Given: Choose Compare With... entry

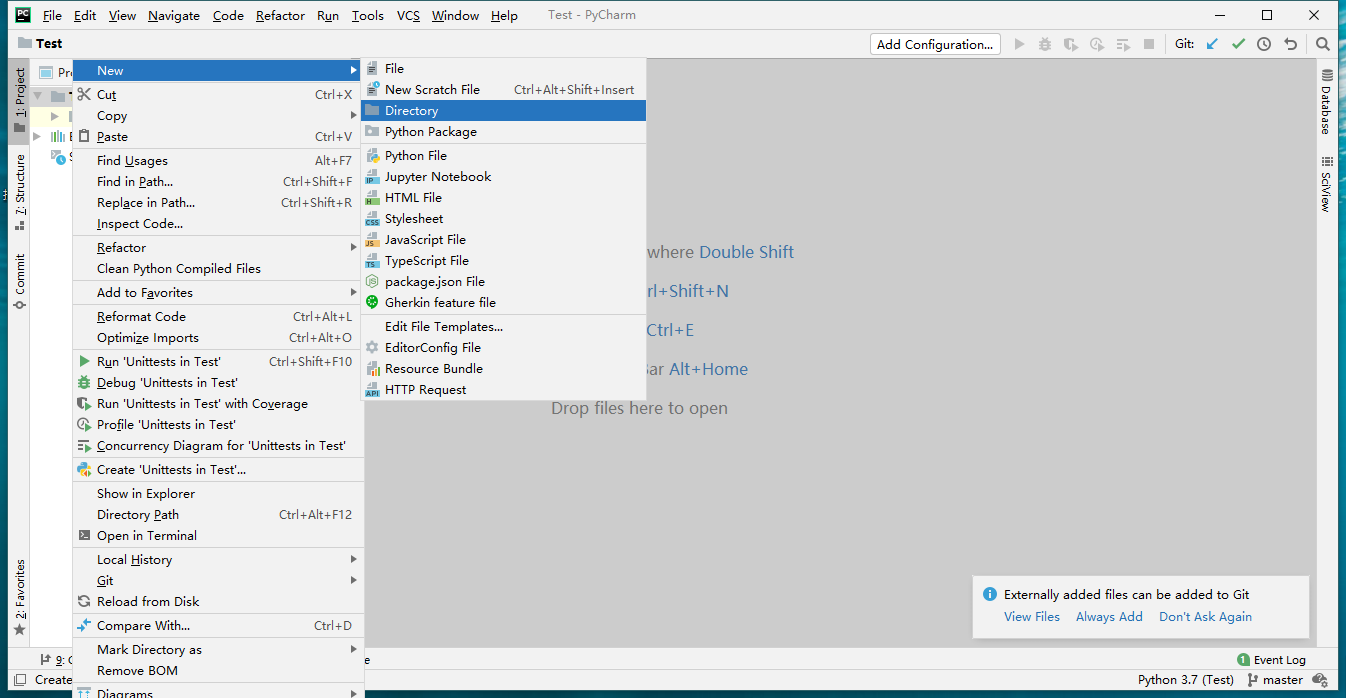Looking at the screenshot, I should (218, 626).
